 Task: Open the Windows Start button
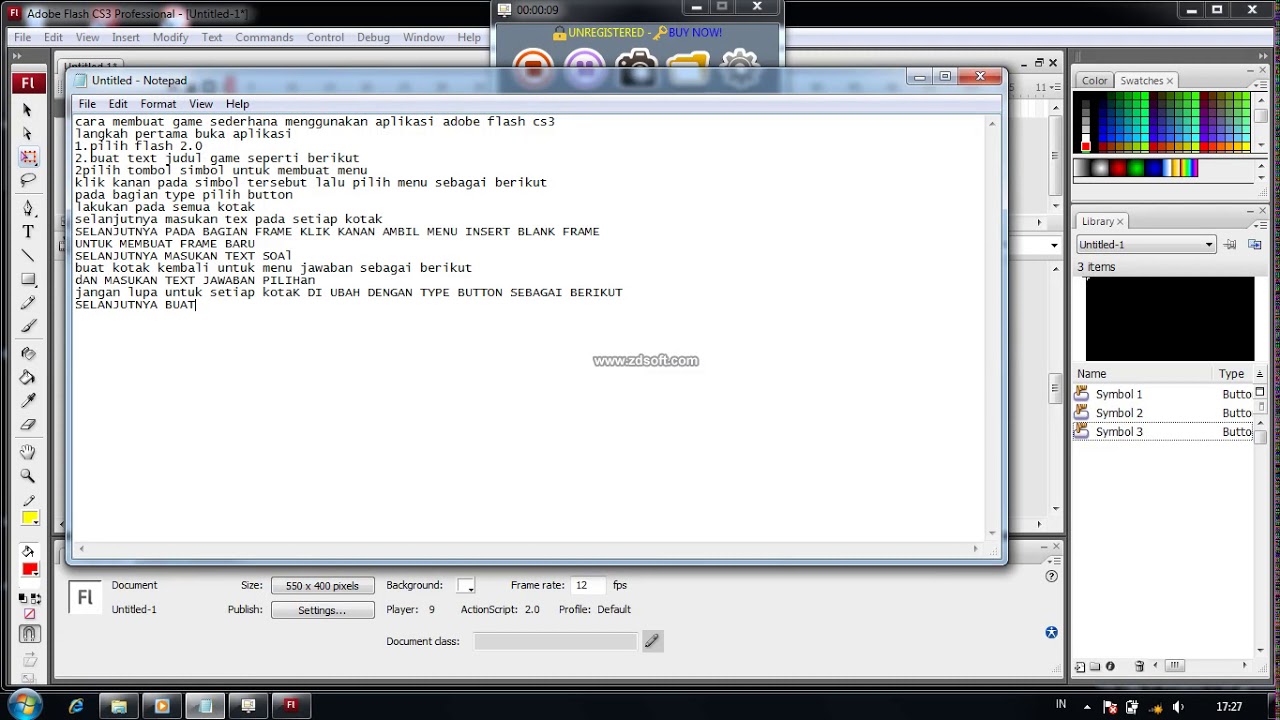pos(25,704)
